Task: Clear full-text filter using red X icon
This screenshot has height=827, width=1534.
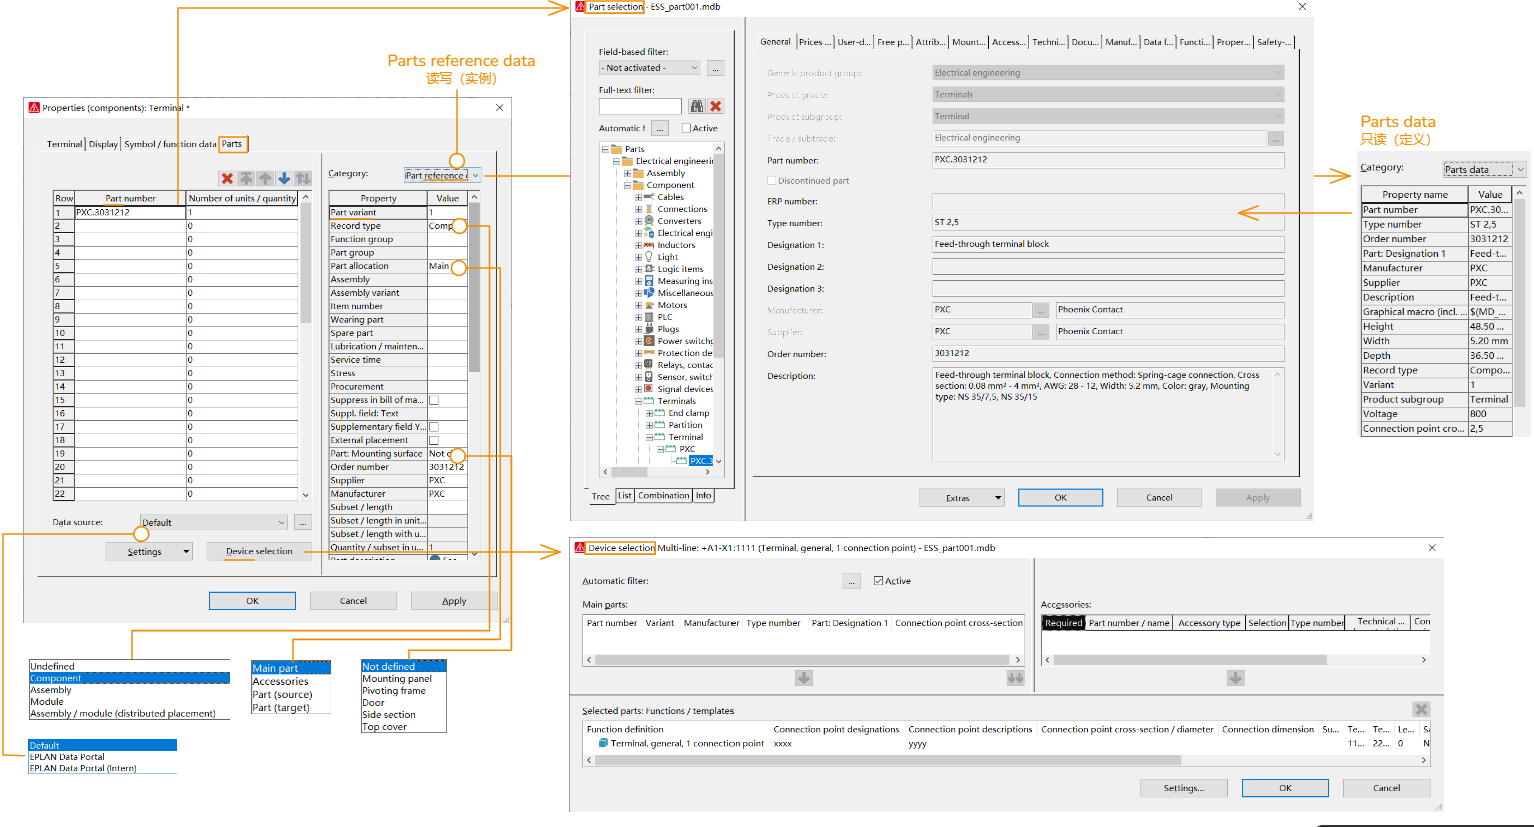Action: pyautogui.click(x=715, y=106)
